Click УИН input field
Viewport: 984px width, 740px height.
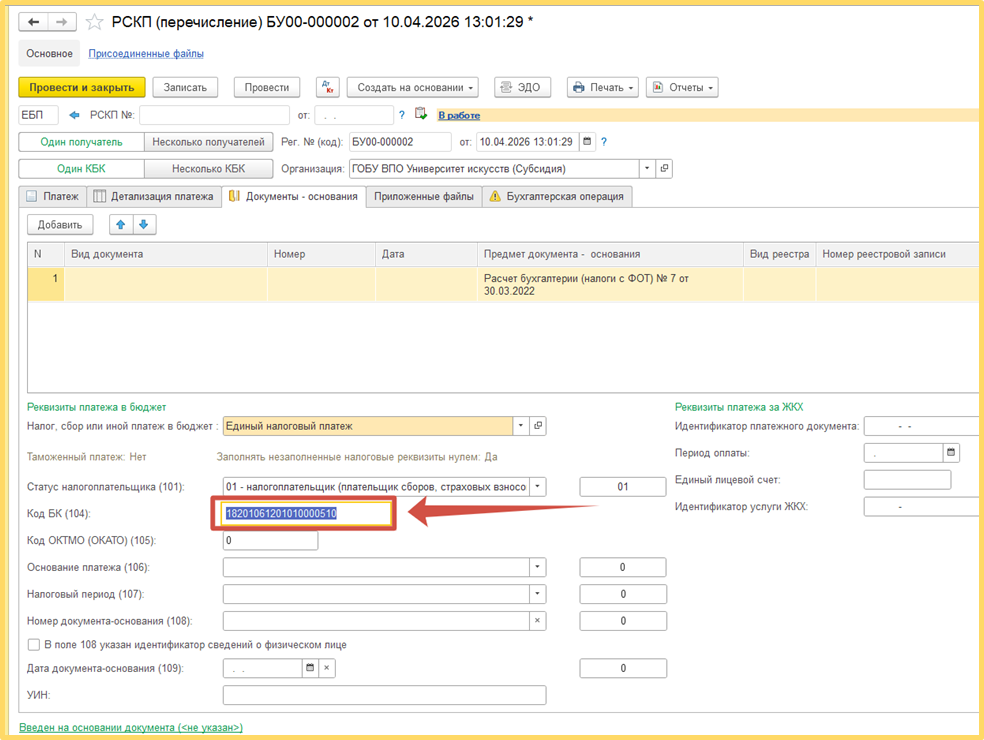click(x=384, y=695)
